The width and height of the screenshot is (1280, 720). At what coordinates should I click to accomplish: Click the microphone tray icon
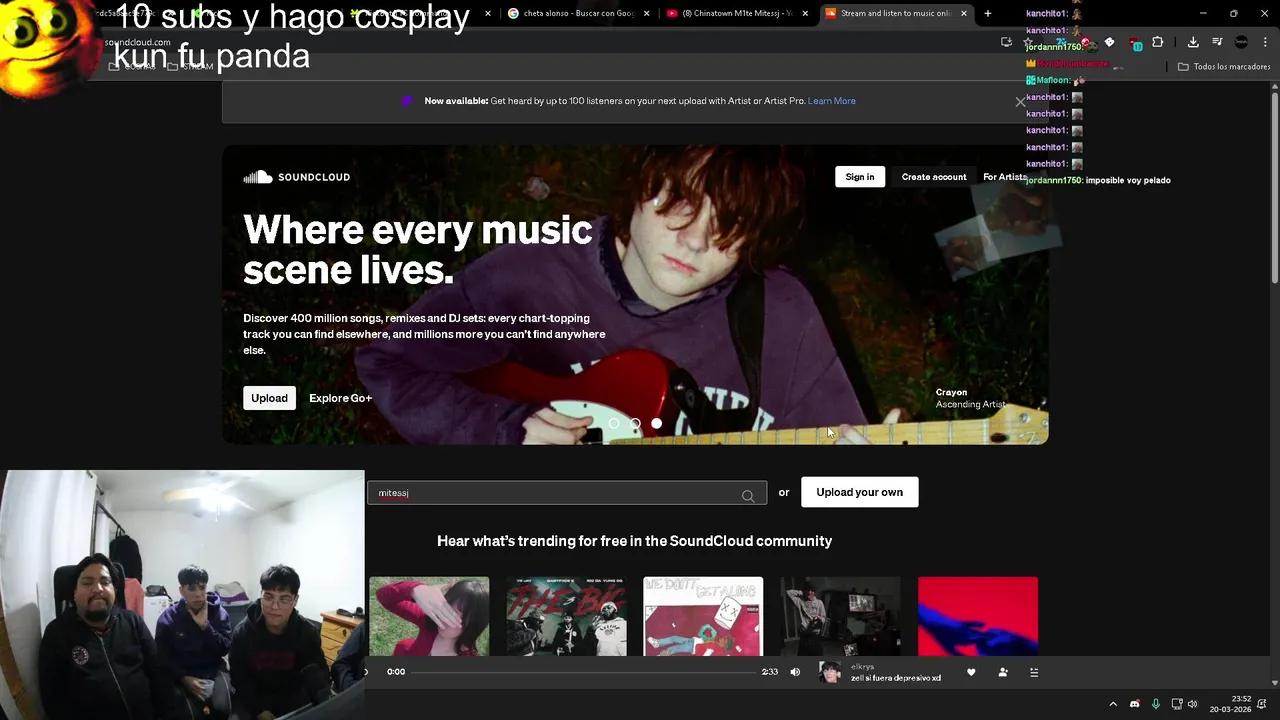tap(1156, 704)
